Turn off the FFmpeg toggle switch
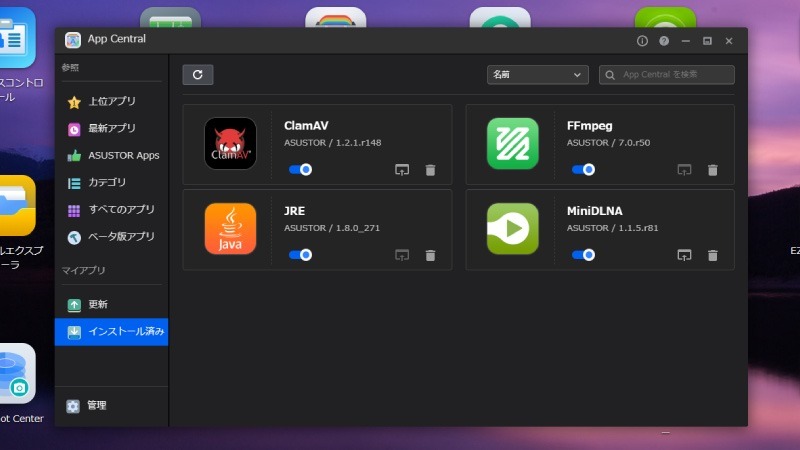Image resolution: width=800 pixels, height=450 pixels. tap(583, 170)
